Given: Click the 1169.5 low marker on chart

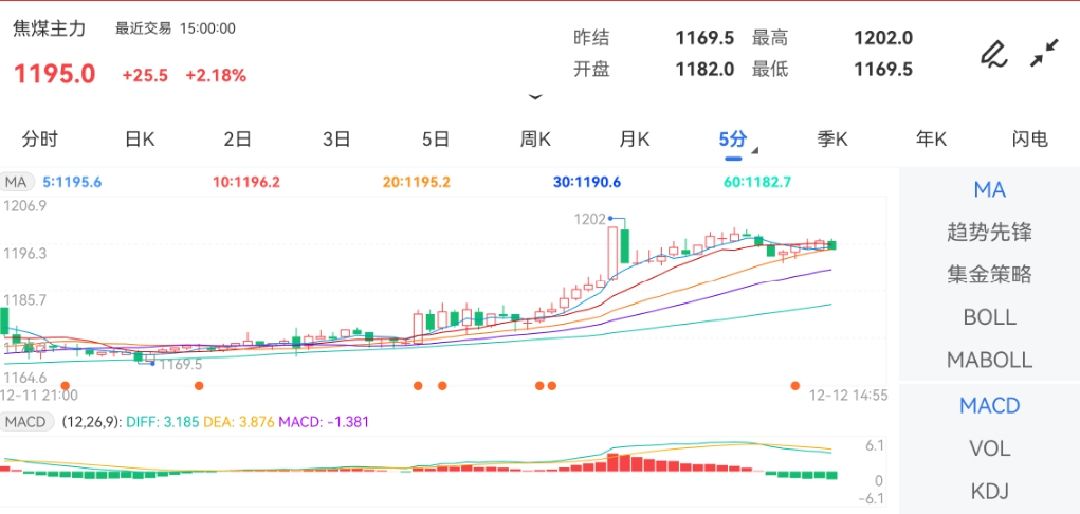Looking at the screenshot, I should click(180, 364).
